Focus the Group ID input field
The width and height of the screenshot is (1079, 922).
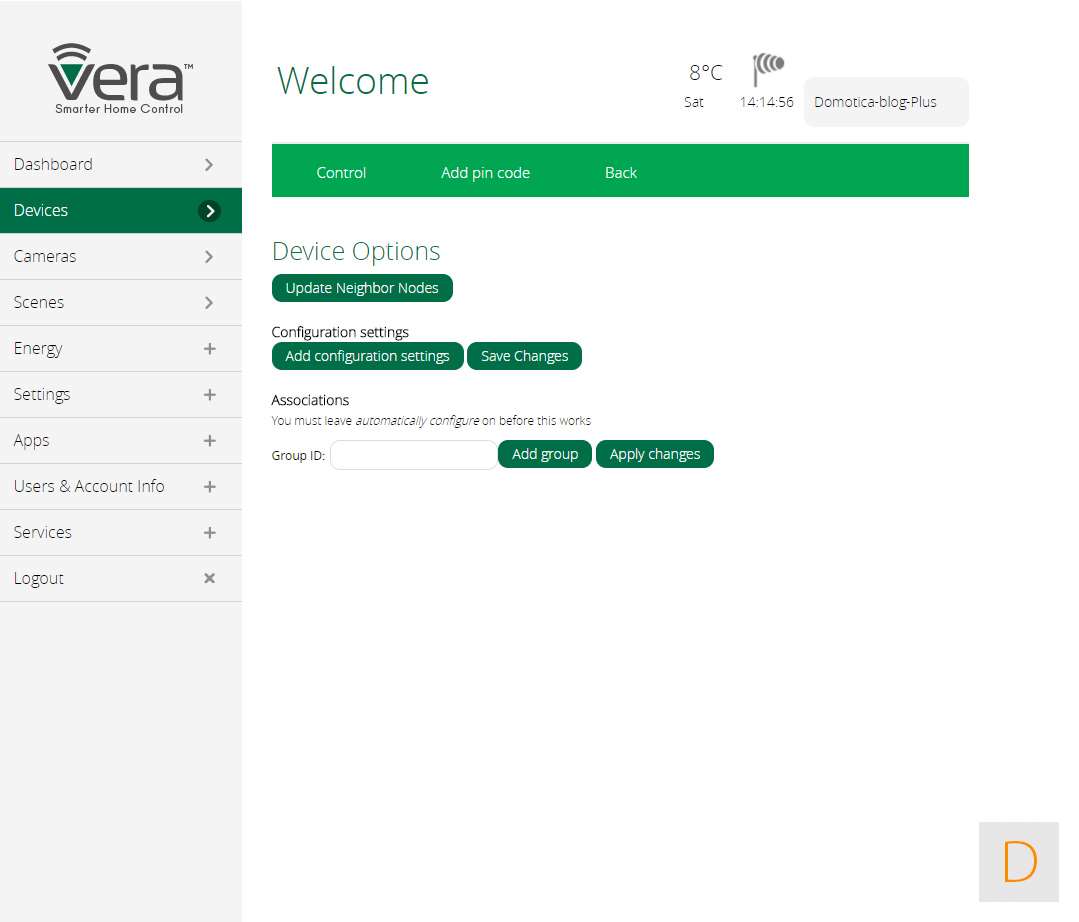point(413,454)
